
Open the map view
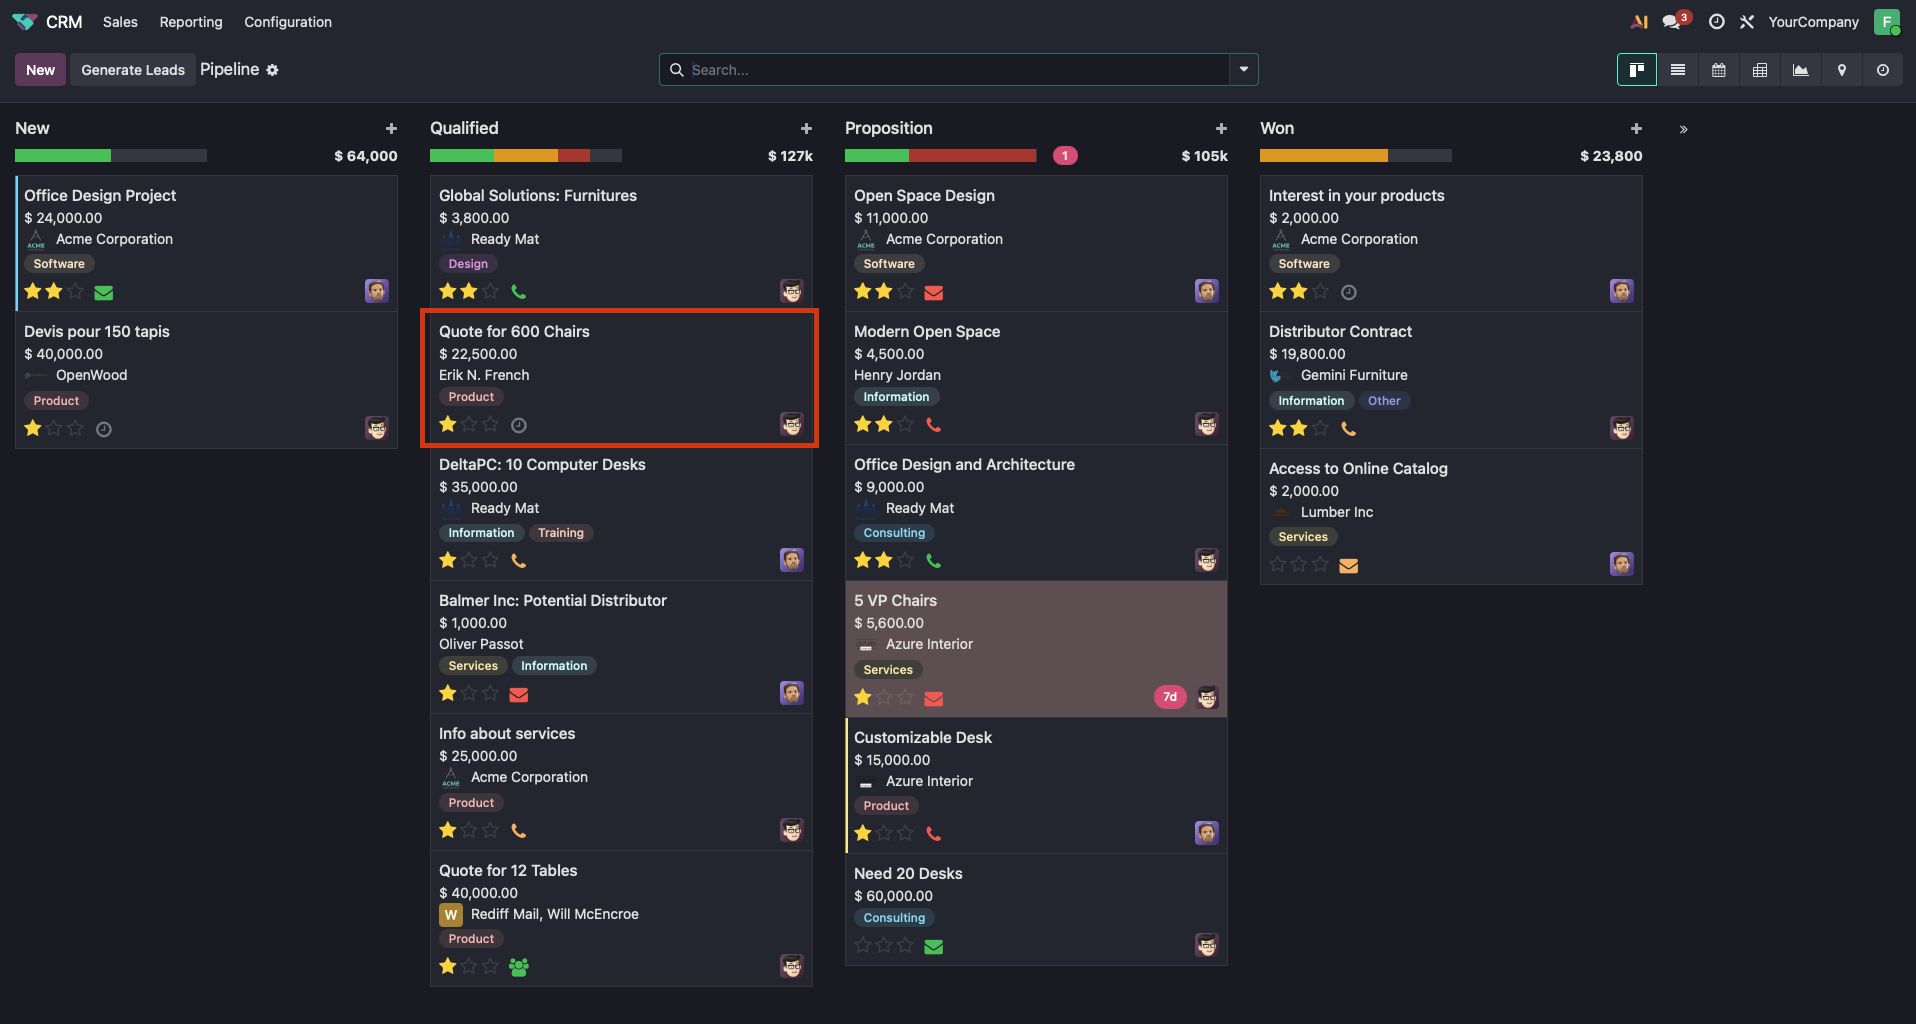click(1842, 70)
